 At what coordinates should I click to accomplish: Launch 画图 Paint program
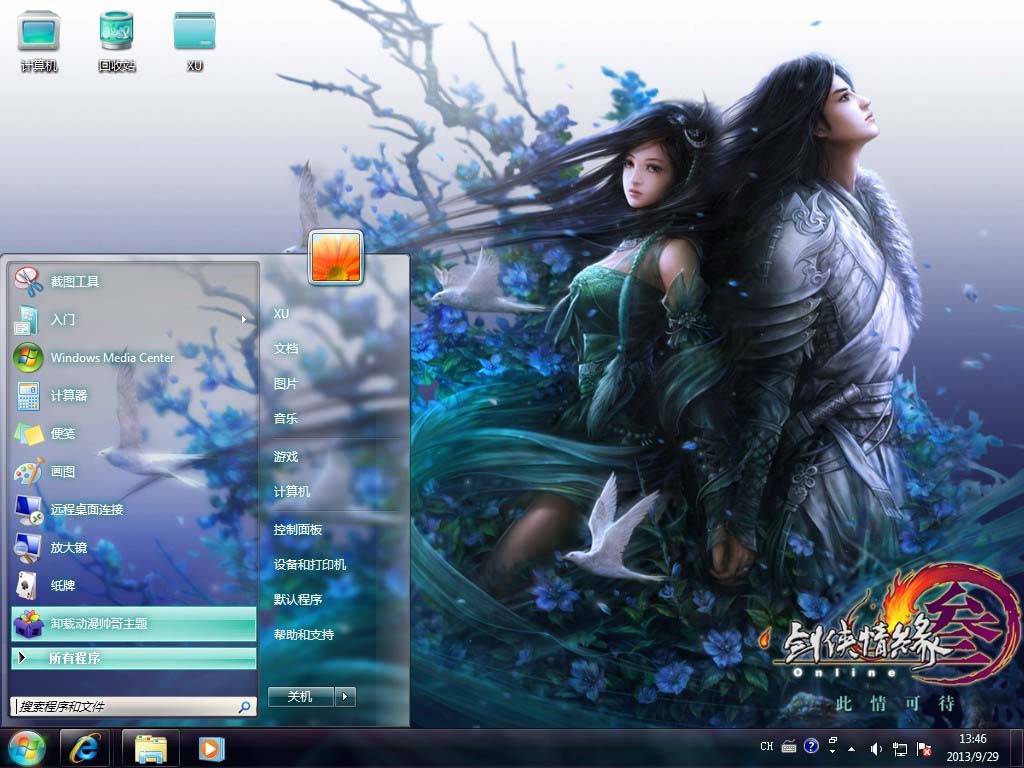pos(62,472)
